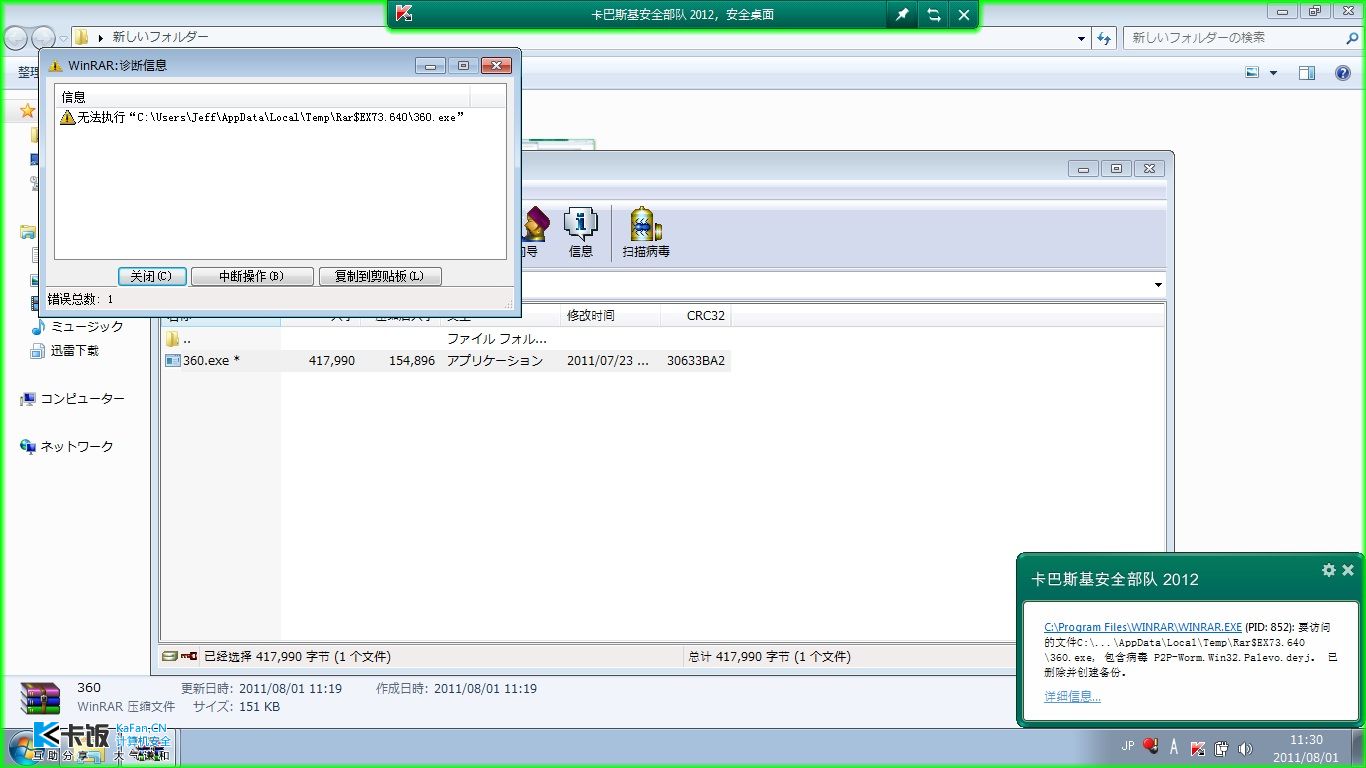Click the JP language indicator in taskbar
The width and height of the screenshot is (1366, 768).
pyautogui.click(x=1128, y=746)
